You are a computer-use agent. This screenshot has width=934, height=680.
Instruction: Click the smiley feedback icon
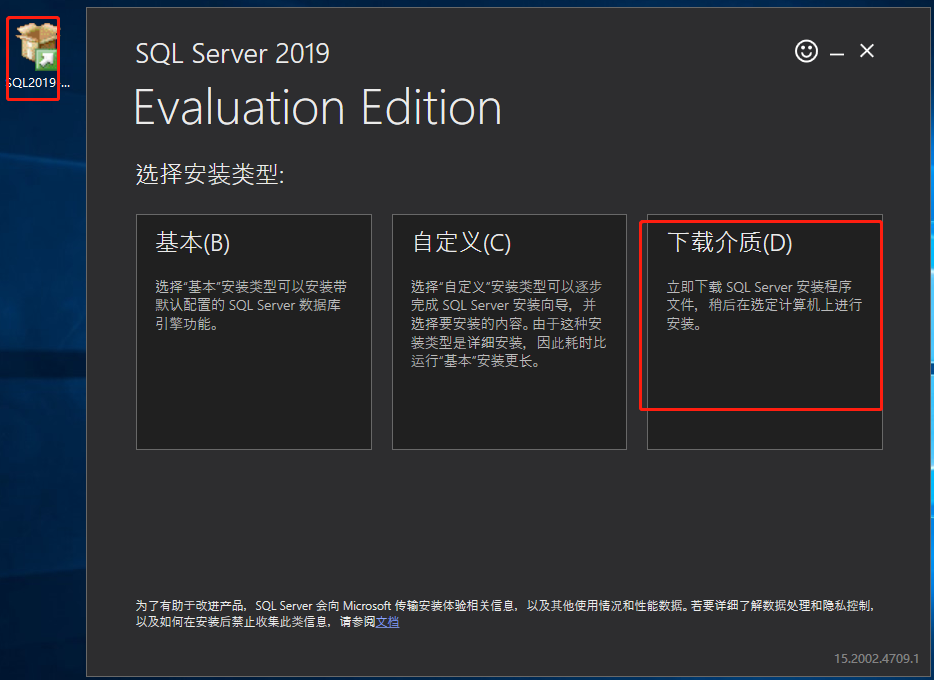click(x=806, y=51)
